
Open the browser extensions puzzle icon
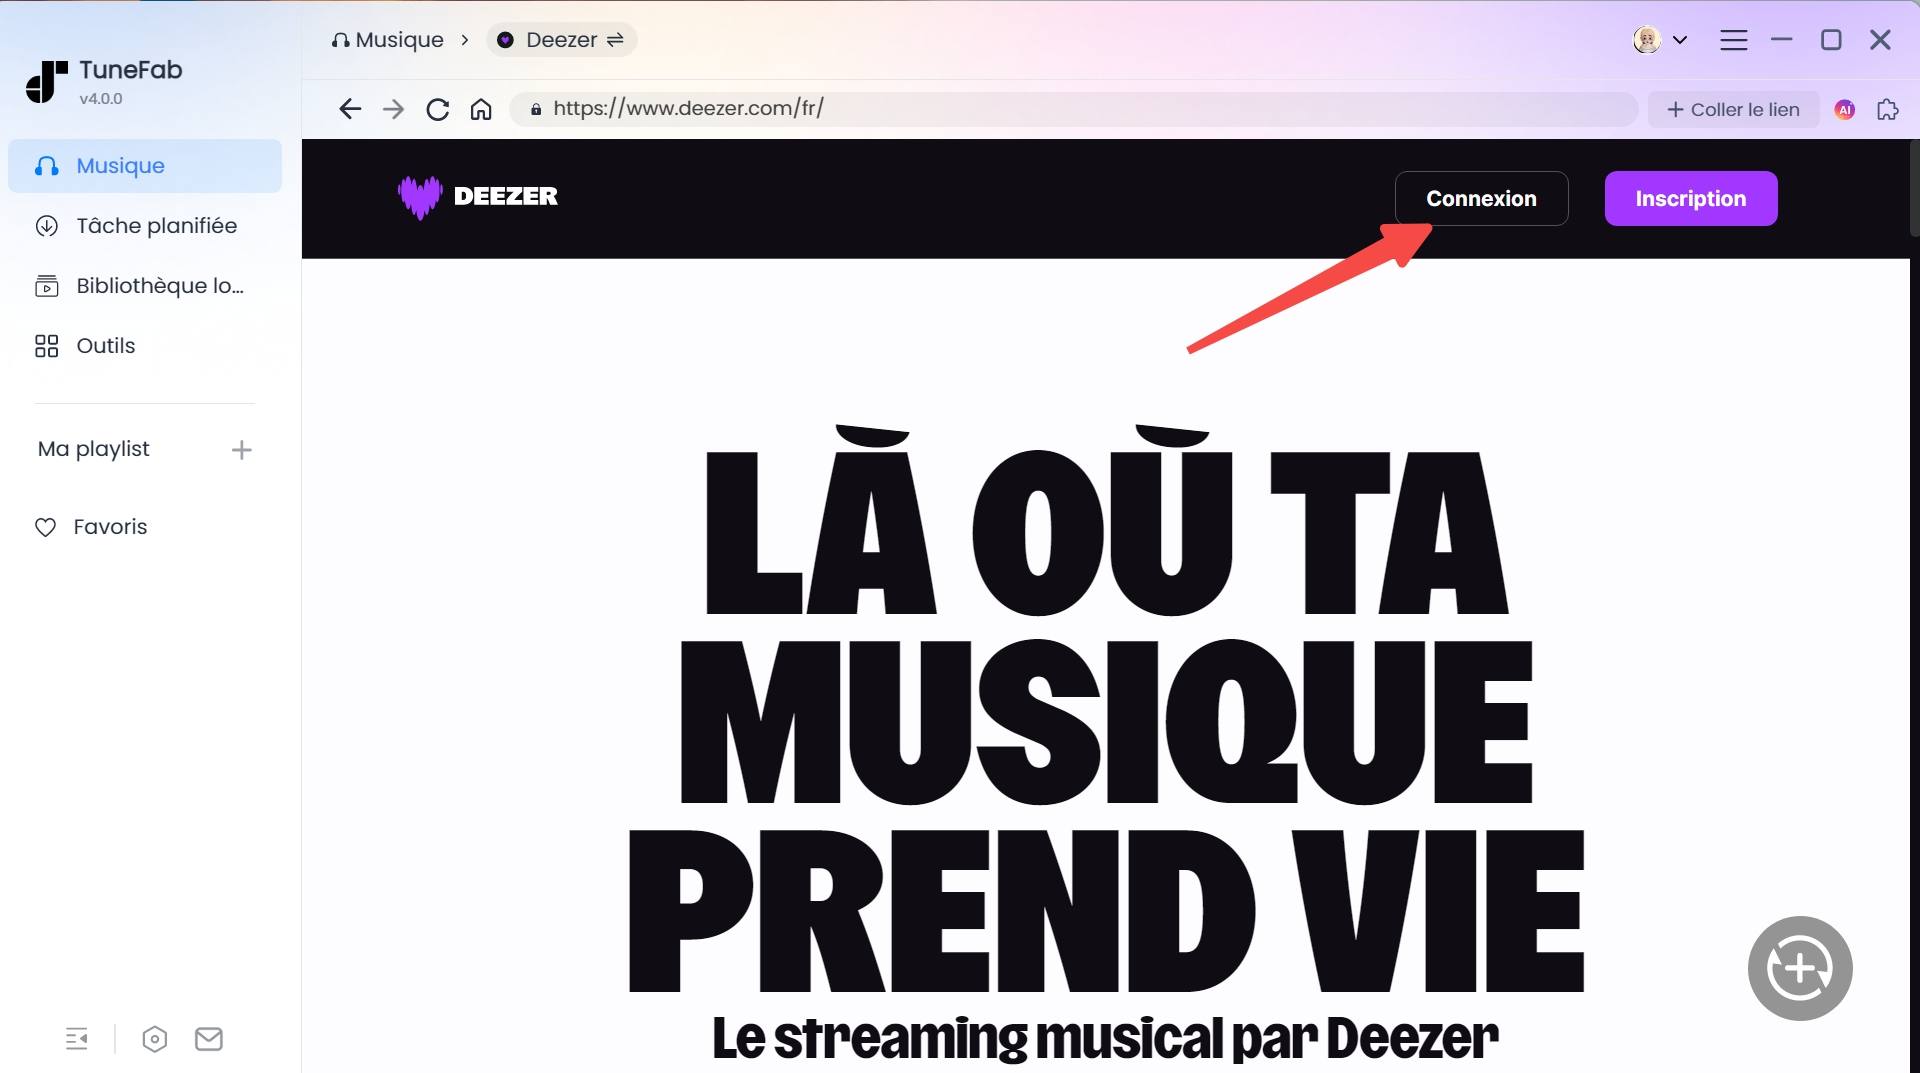pyautogui.click(x=1888, y=110)
